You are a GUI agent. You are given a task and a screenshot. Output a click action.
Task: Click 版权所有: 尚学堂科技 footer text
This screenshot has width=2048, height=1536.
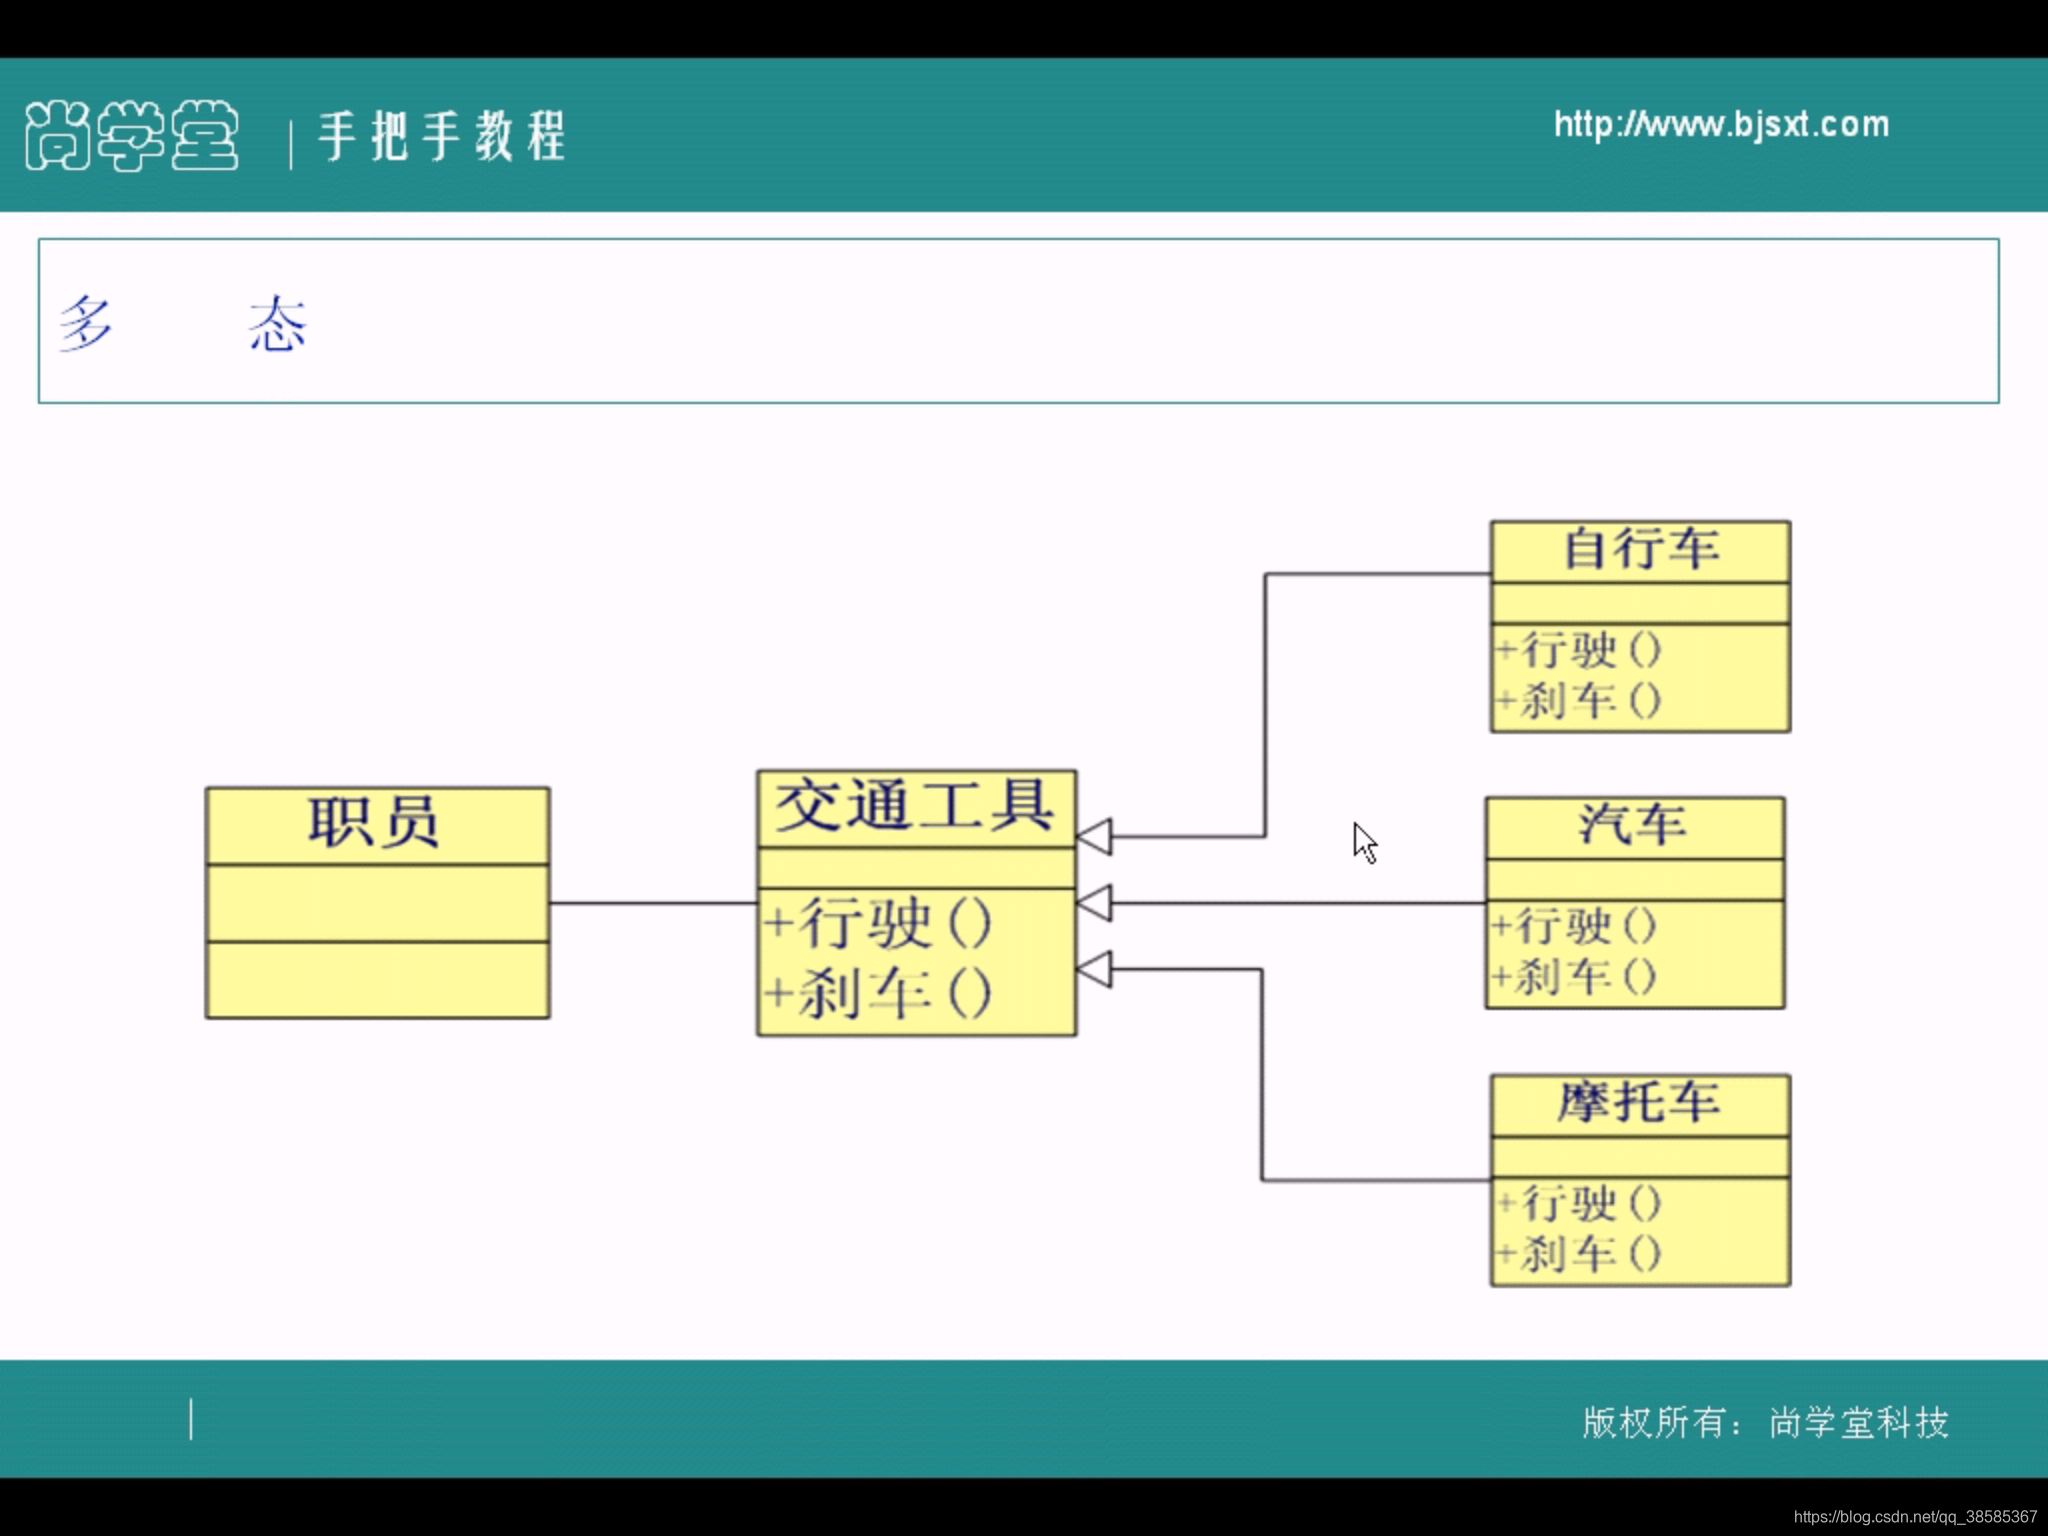coord(1765,1422)
